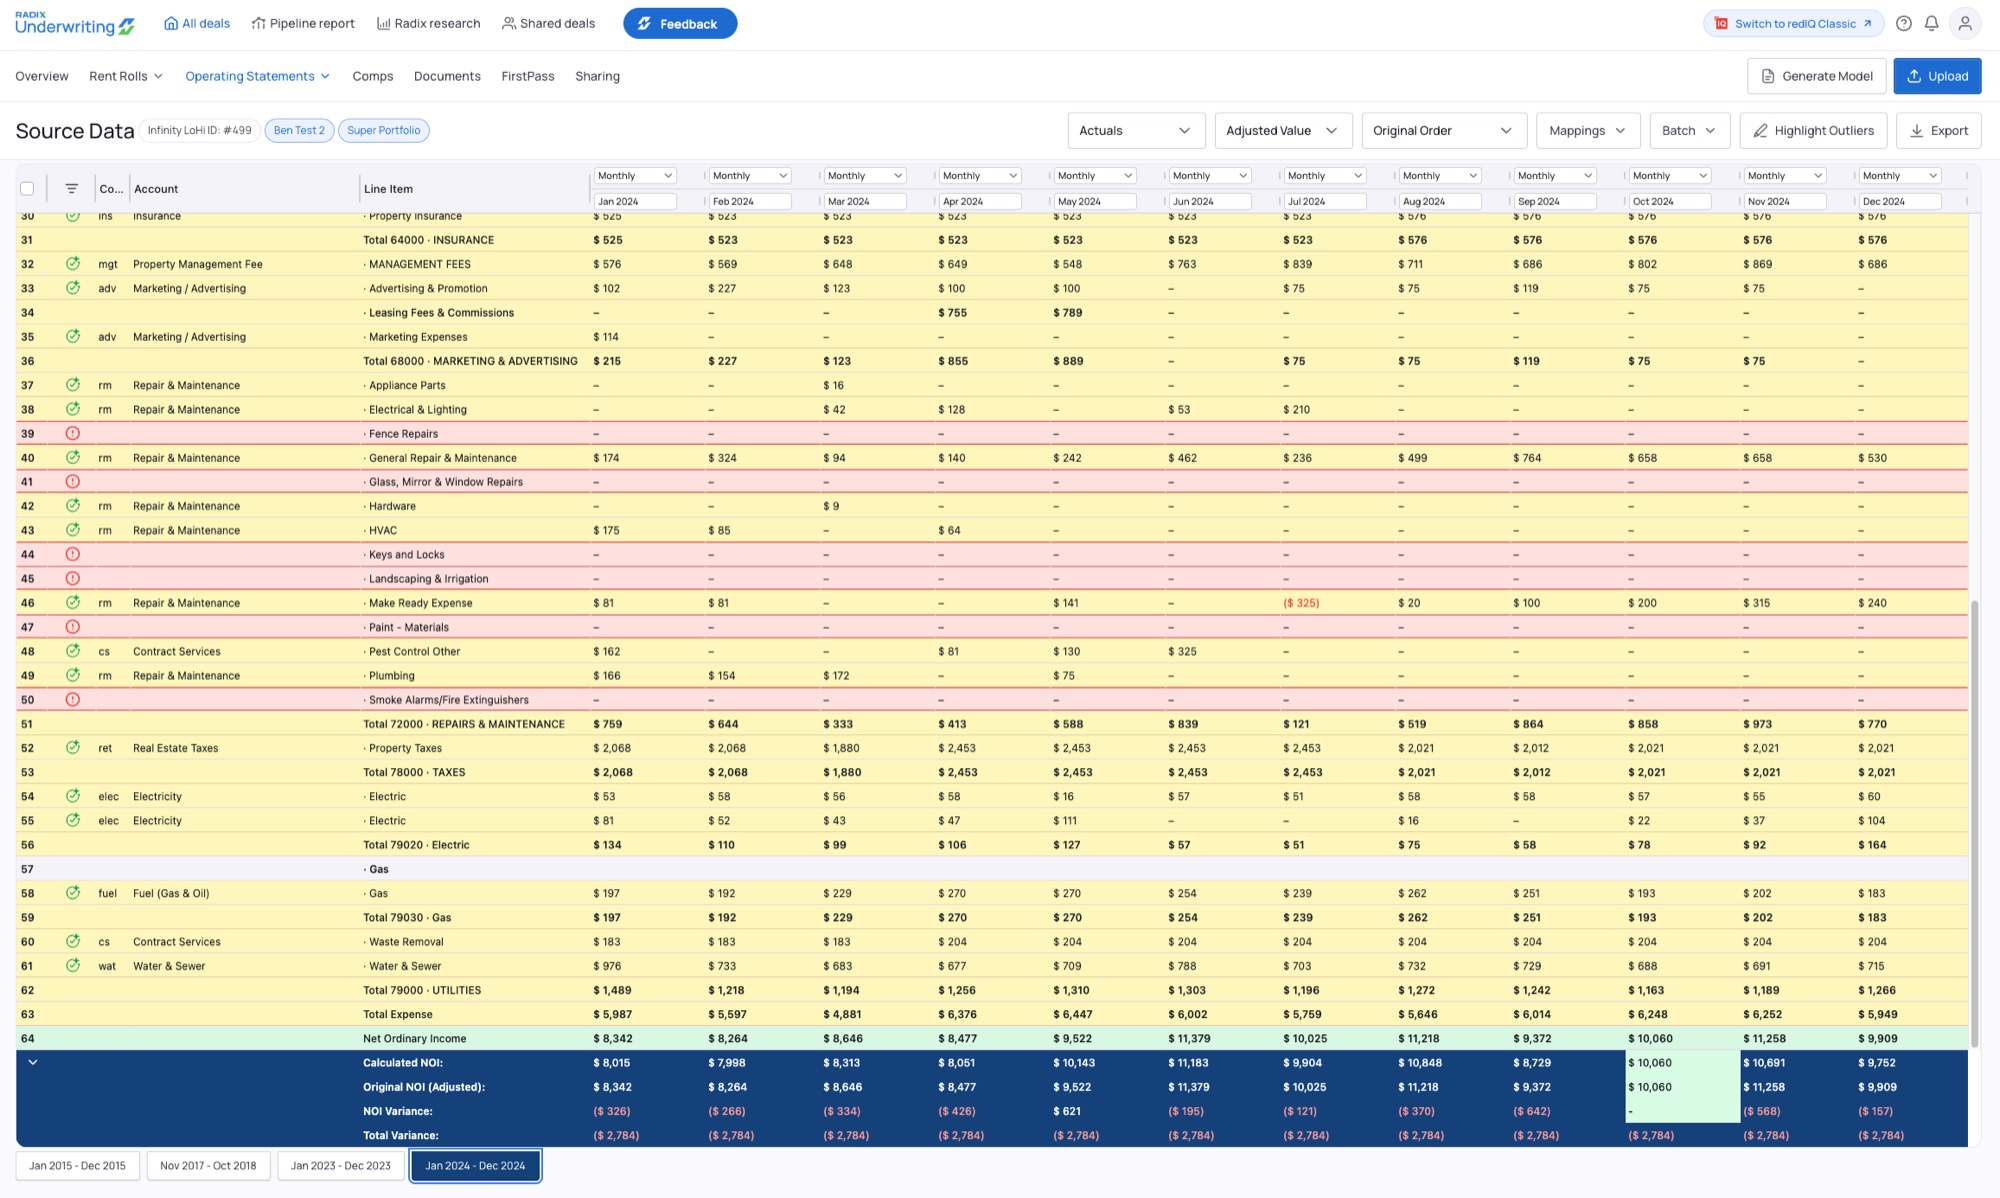This screenshot has height=1198, width=2000.
Task: Click Switch to redIQ Classic link
Action: point(1793,23)
